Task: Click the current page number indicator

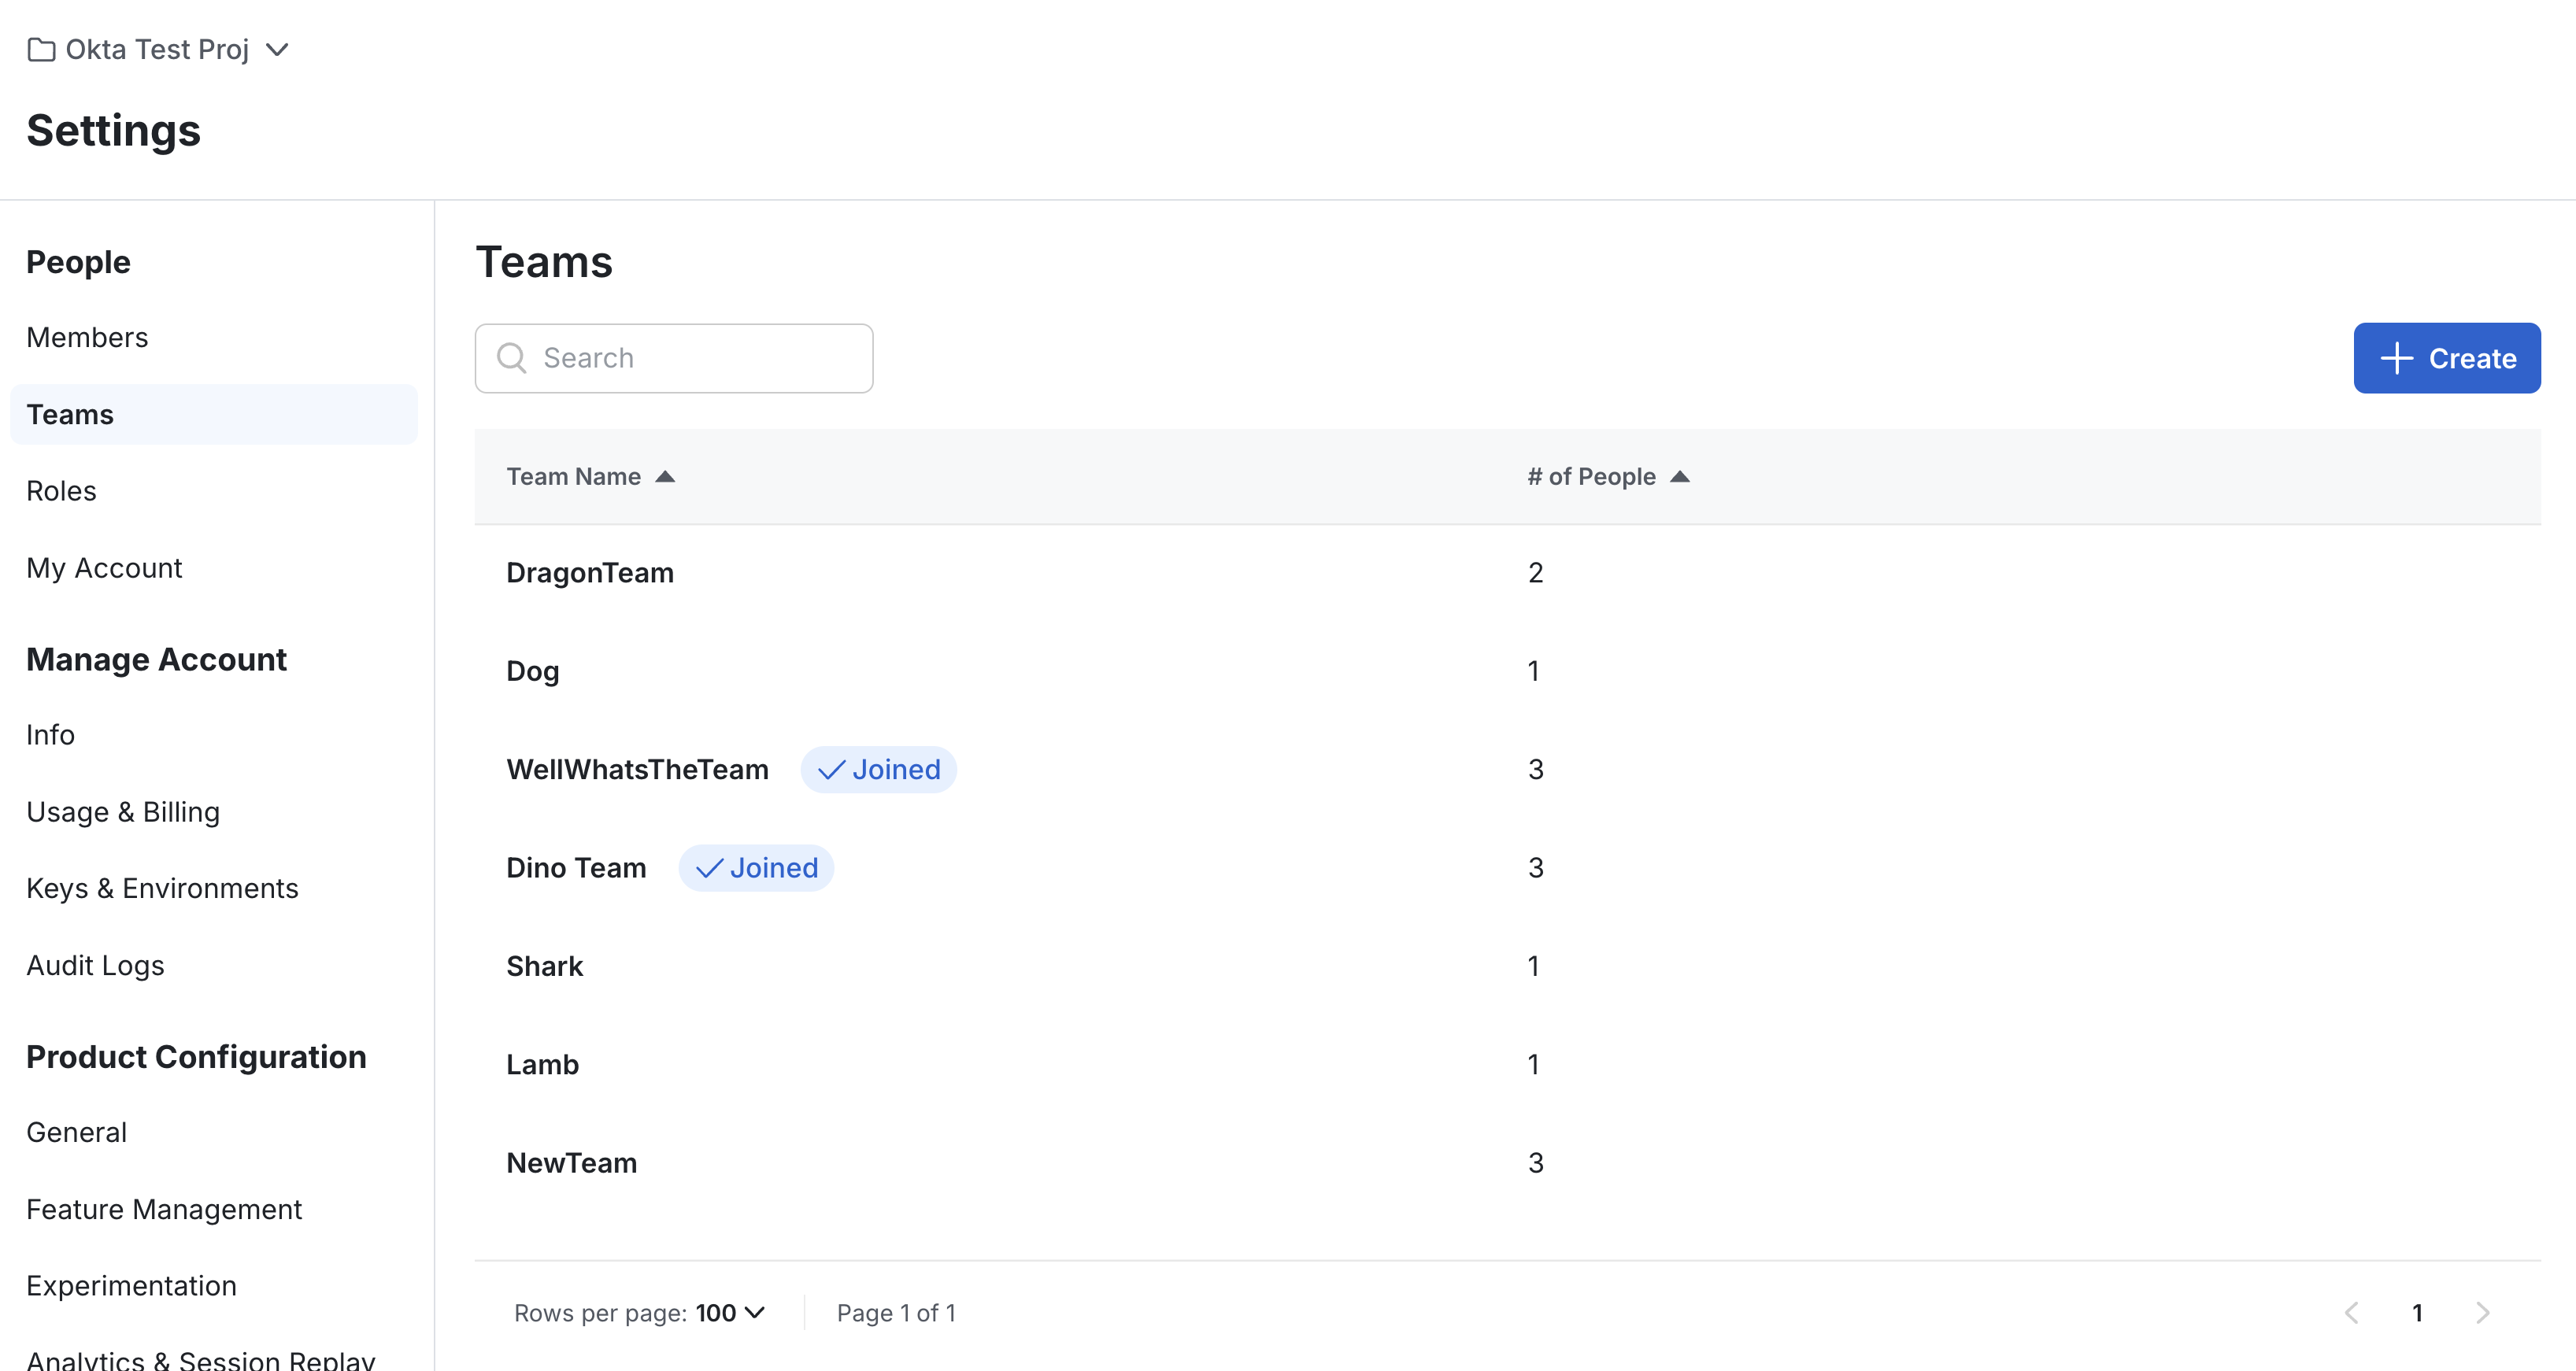Action: point(2418,1312)
